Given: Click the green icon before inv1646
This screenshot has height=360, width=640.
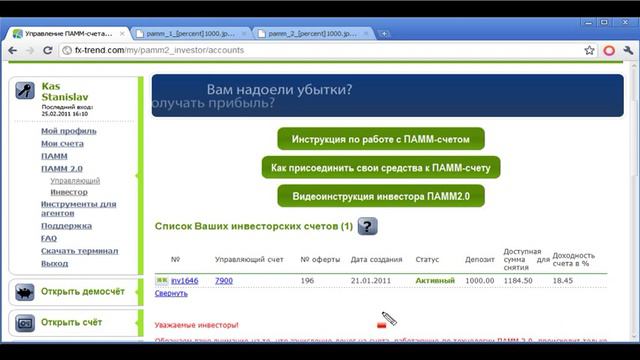Looking at the screenshot, I should pyautogui.click(x=162, y=280).
